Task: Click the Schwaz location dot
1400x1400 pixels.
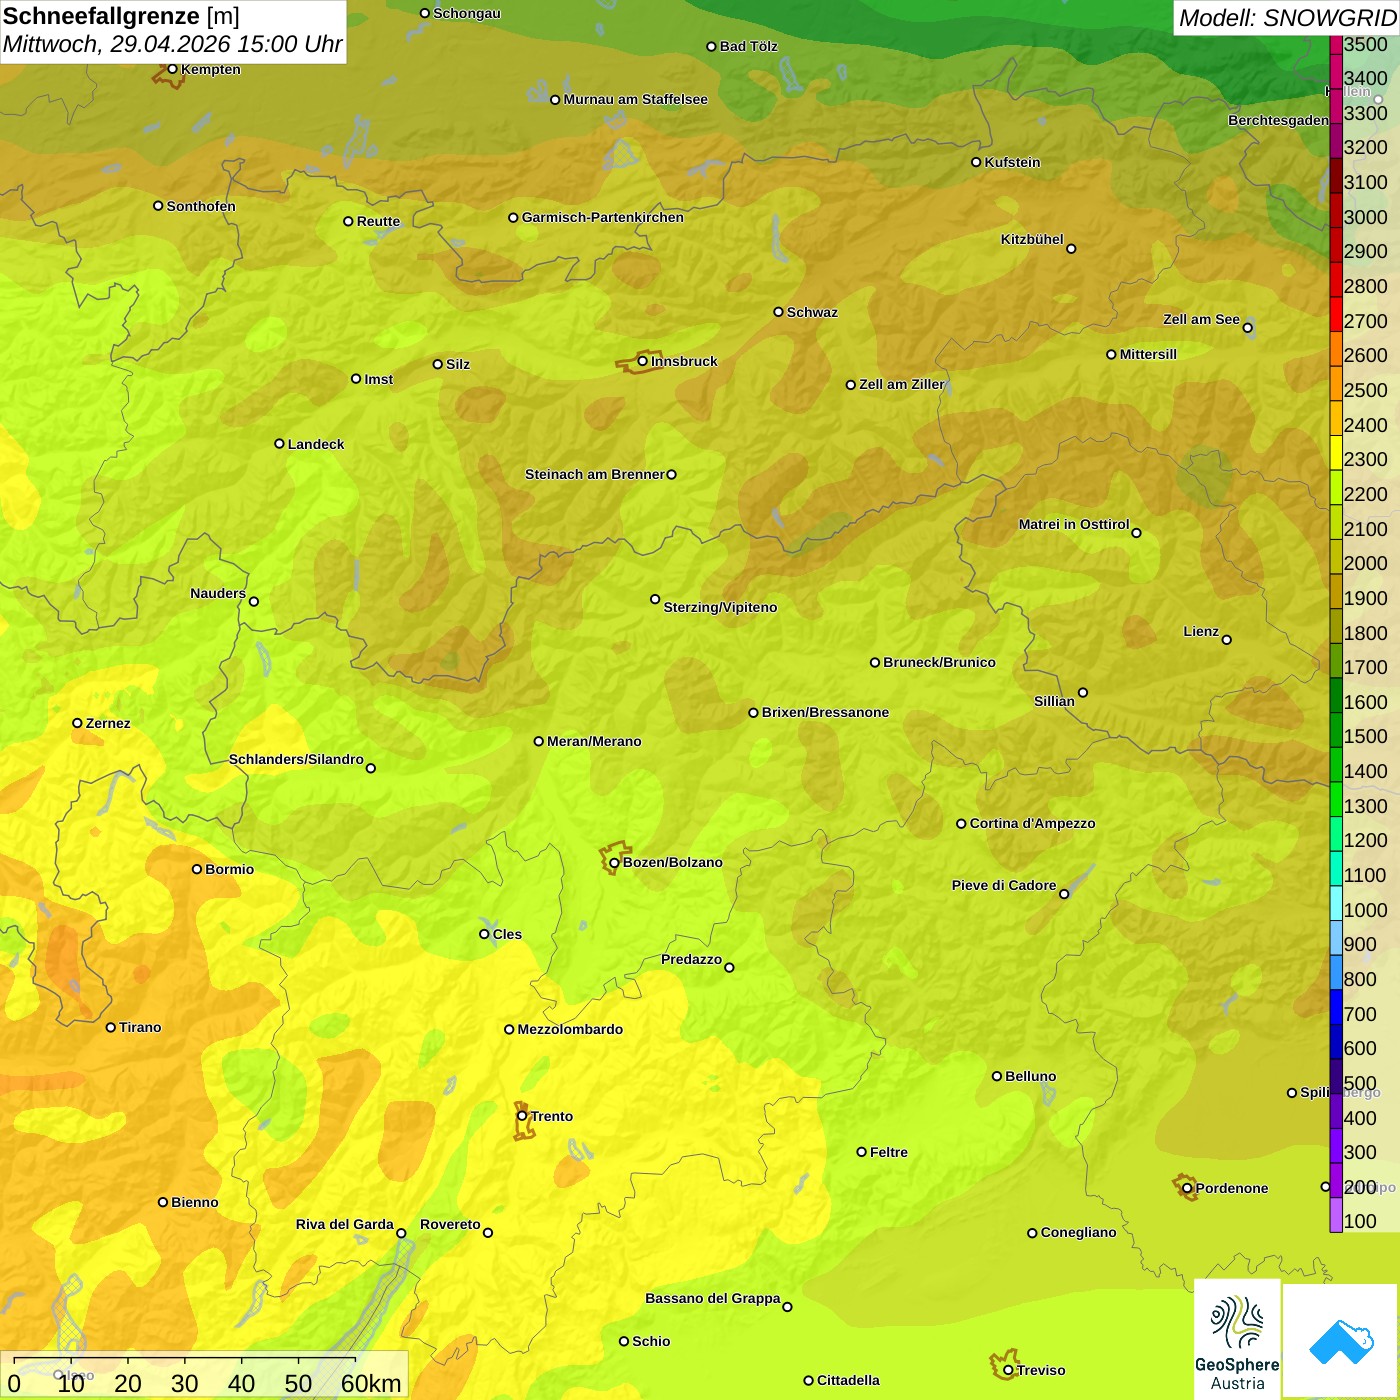Action: tap(778, 312)
